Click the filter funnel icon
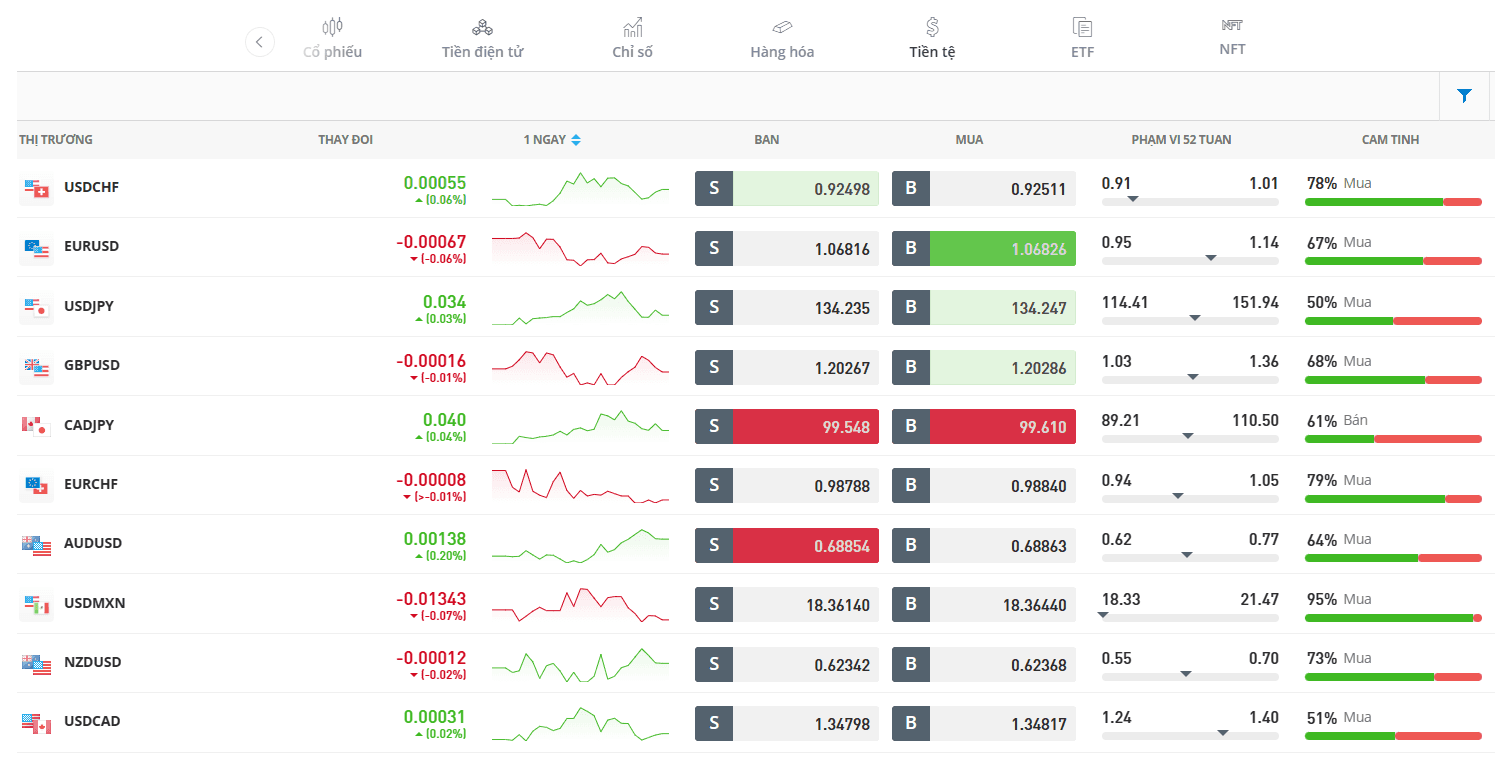This screenshot has height=760, width=1499. pos(1465,96)
